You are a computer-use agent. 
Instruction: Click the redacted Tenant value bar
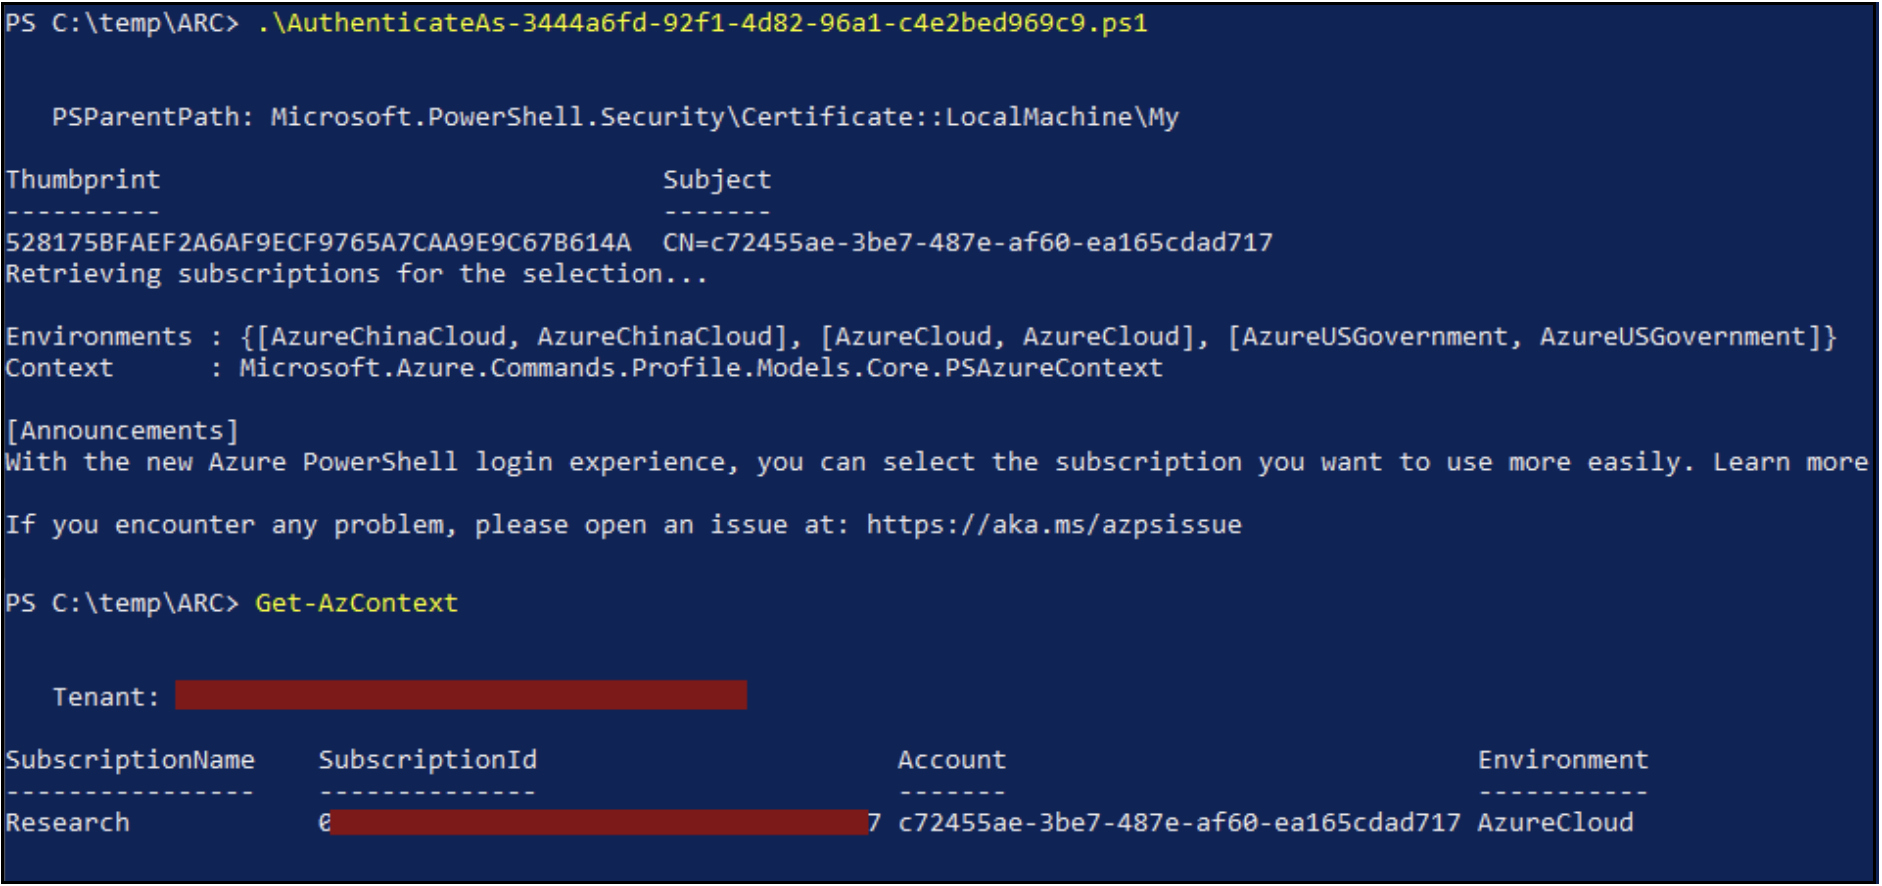click(x=460, y=695)
